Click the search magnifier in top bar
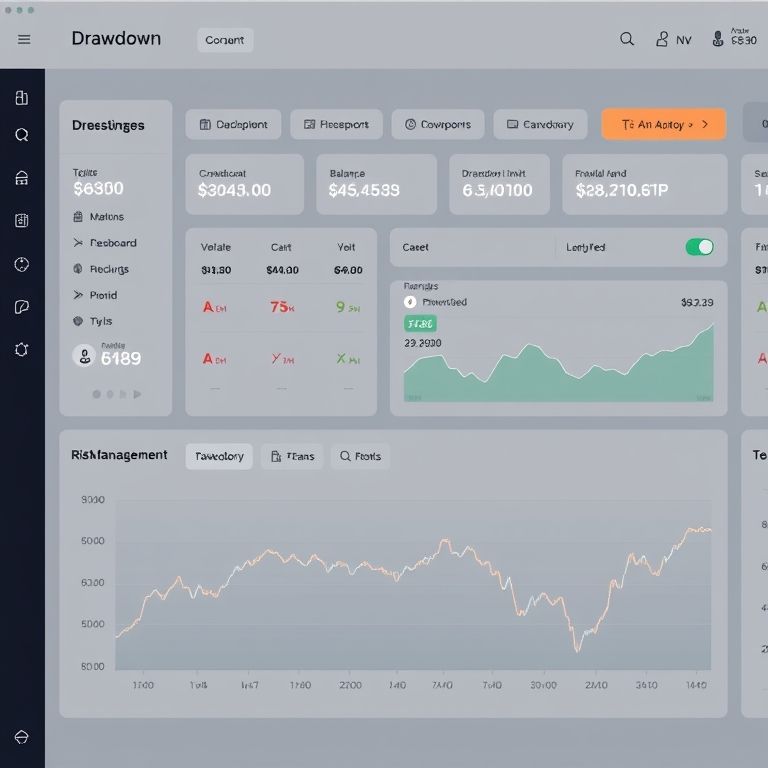Viewport: 768px width, 768px height. coord(627,39)
